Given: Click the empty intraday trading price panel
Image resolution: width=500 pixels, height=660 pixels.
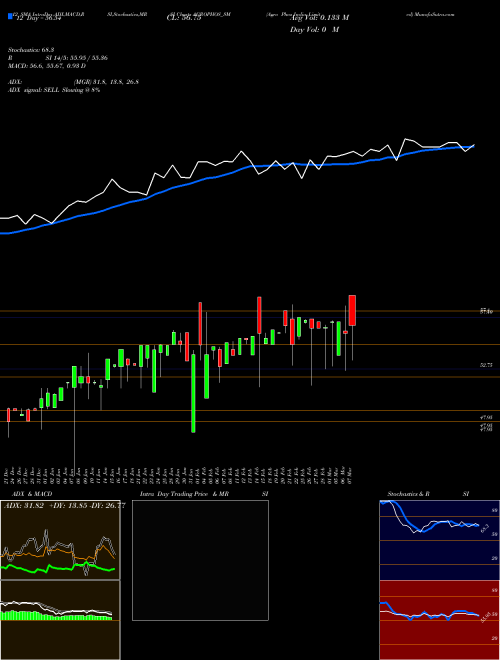Looking at the screenshot, I should point(200,560).
